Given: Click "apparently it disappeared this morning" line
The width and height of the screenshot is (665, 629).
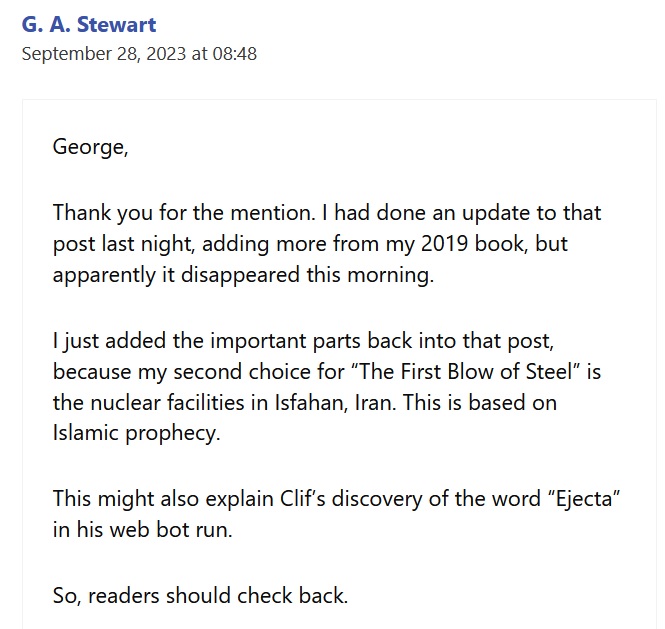Looking at the screenshot, I should click(243, 275).
